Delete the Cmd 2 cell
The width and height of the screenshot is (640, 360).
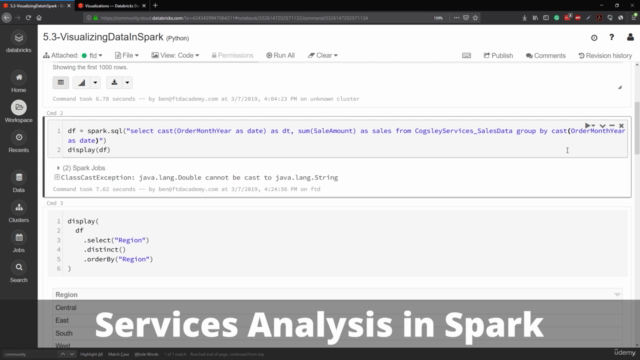(x=621, y=126)
